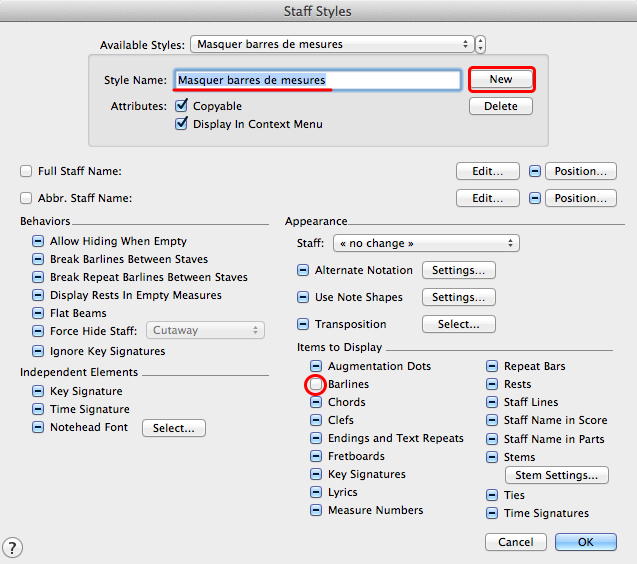Open the Available Styles dropdown
This screenshot has width=637, height=564.
[x=332, y=44]
